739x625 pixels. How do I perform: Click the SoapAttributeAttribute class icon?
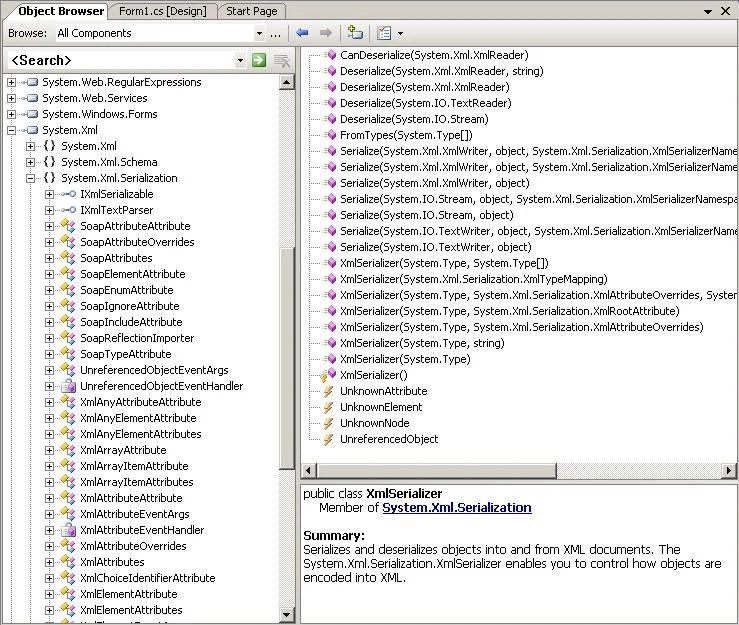pos(68,226)
